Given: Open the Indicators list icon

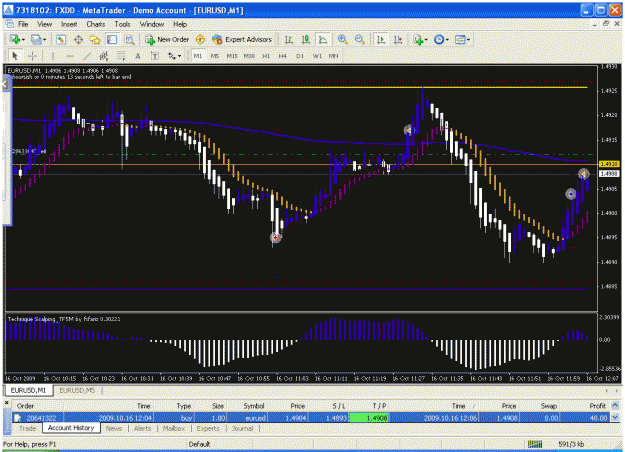Looking at the screenshot, I should point(418,39).
